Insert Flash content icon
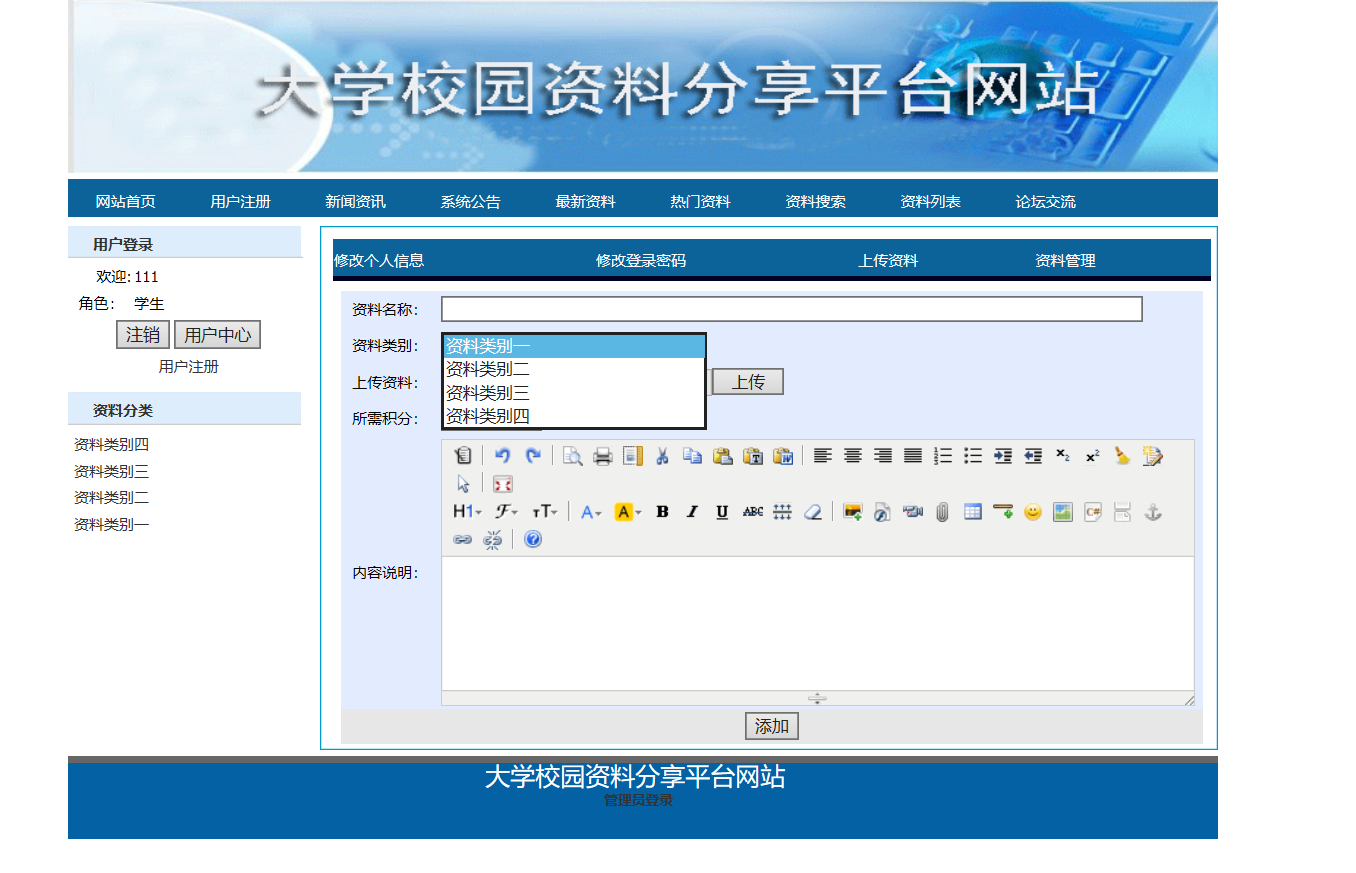The height and width of the screenshot is (873, 1356). [882, 512]
